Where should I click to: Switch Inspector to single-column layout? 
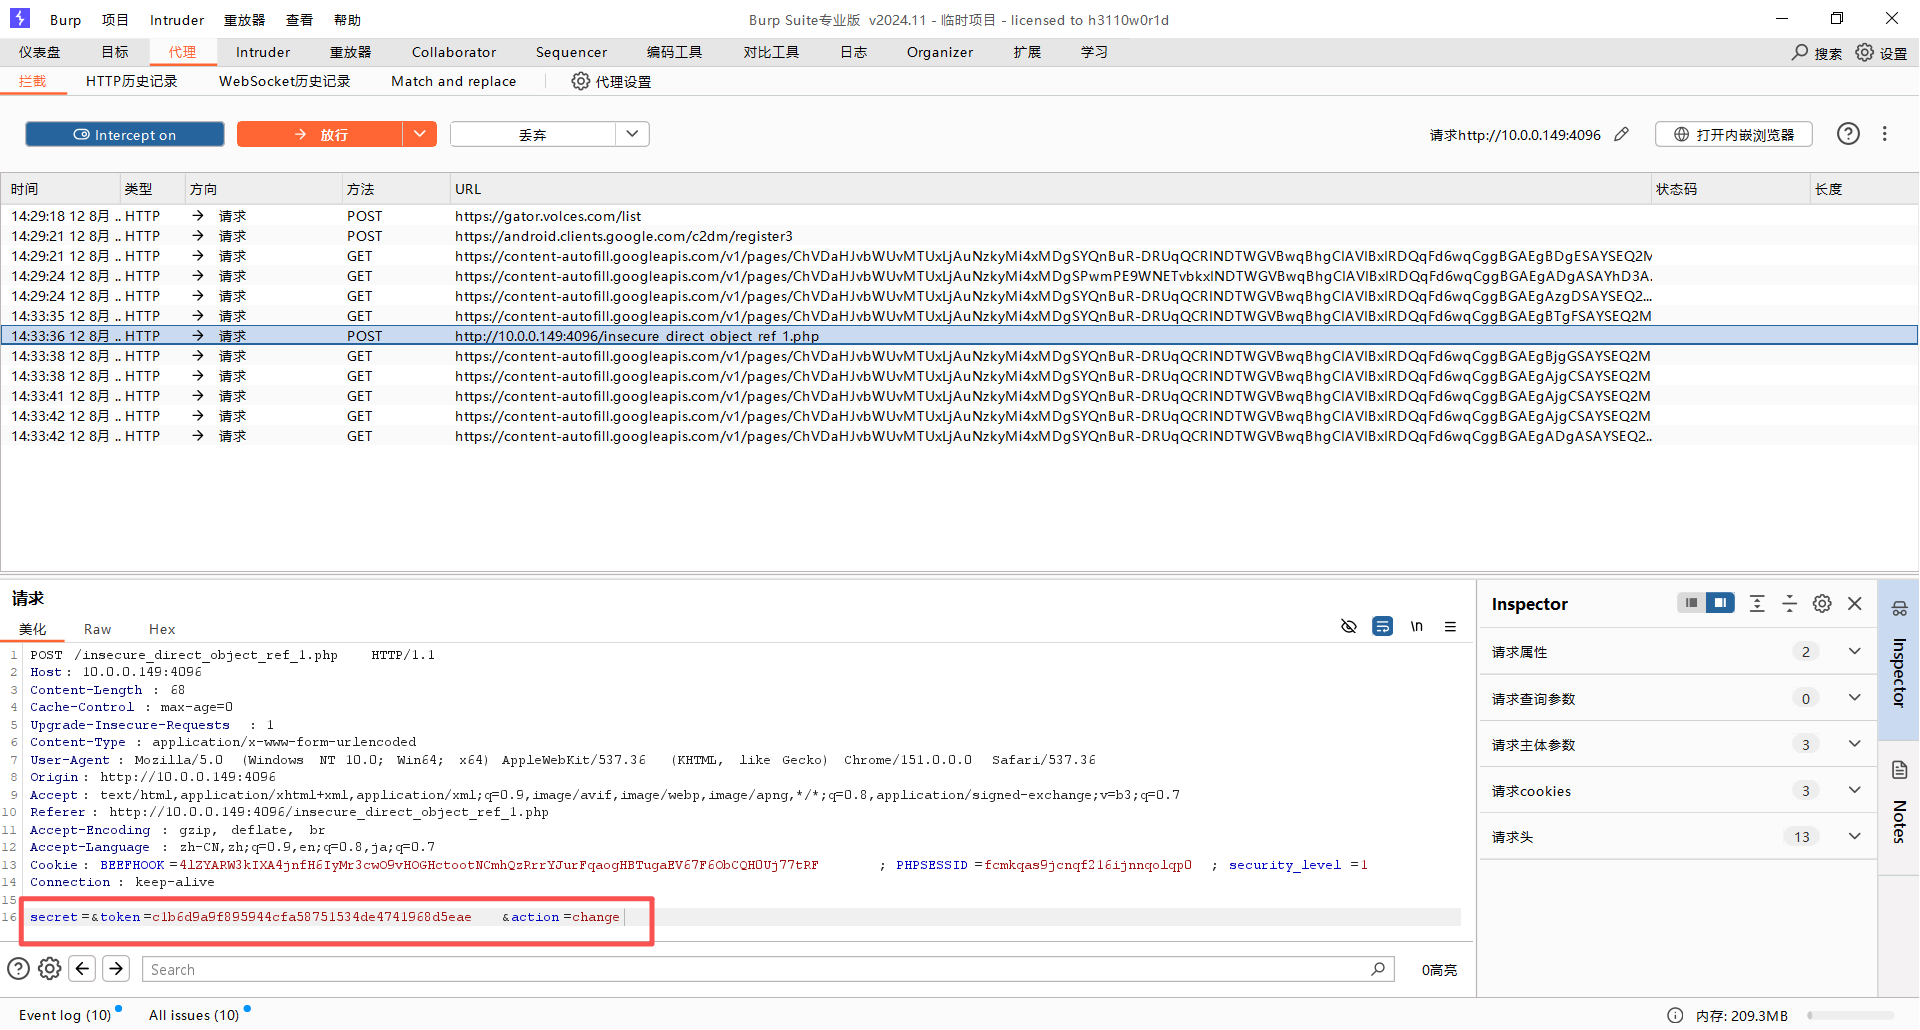(x=1691, y=603)
